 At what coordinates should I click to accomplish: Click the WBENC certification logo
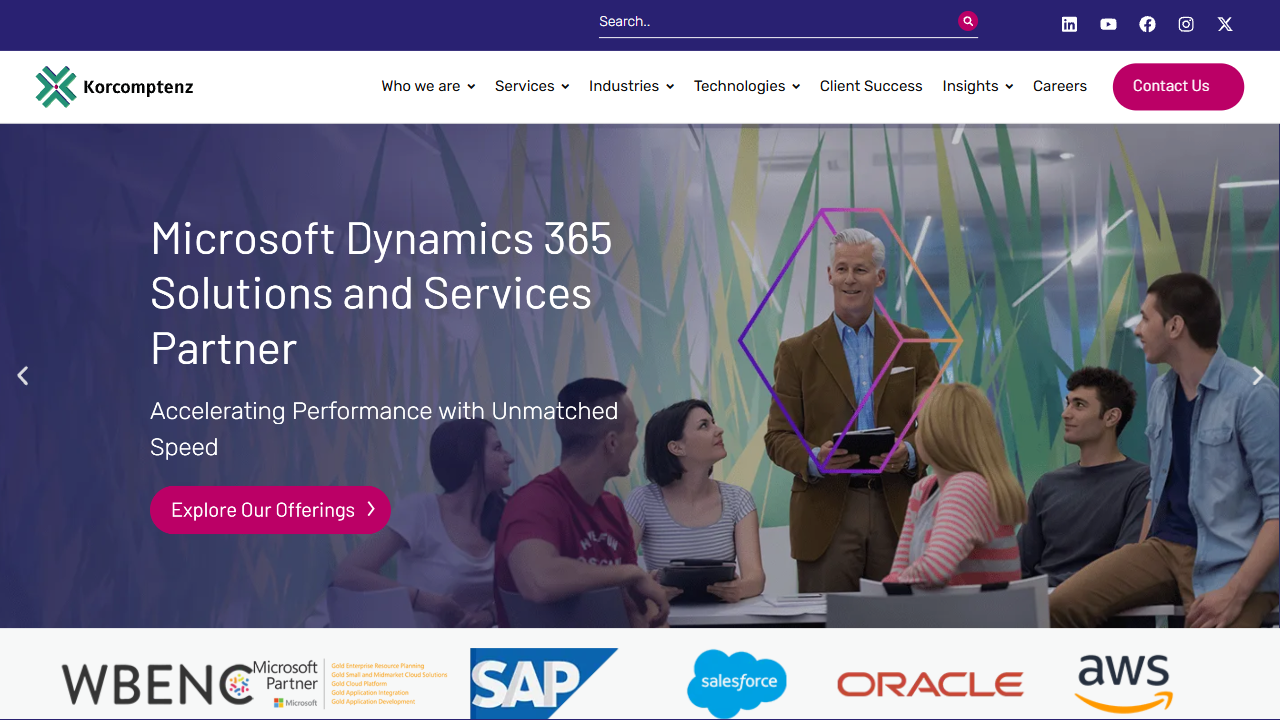157,684
